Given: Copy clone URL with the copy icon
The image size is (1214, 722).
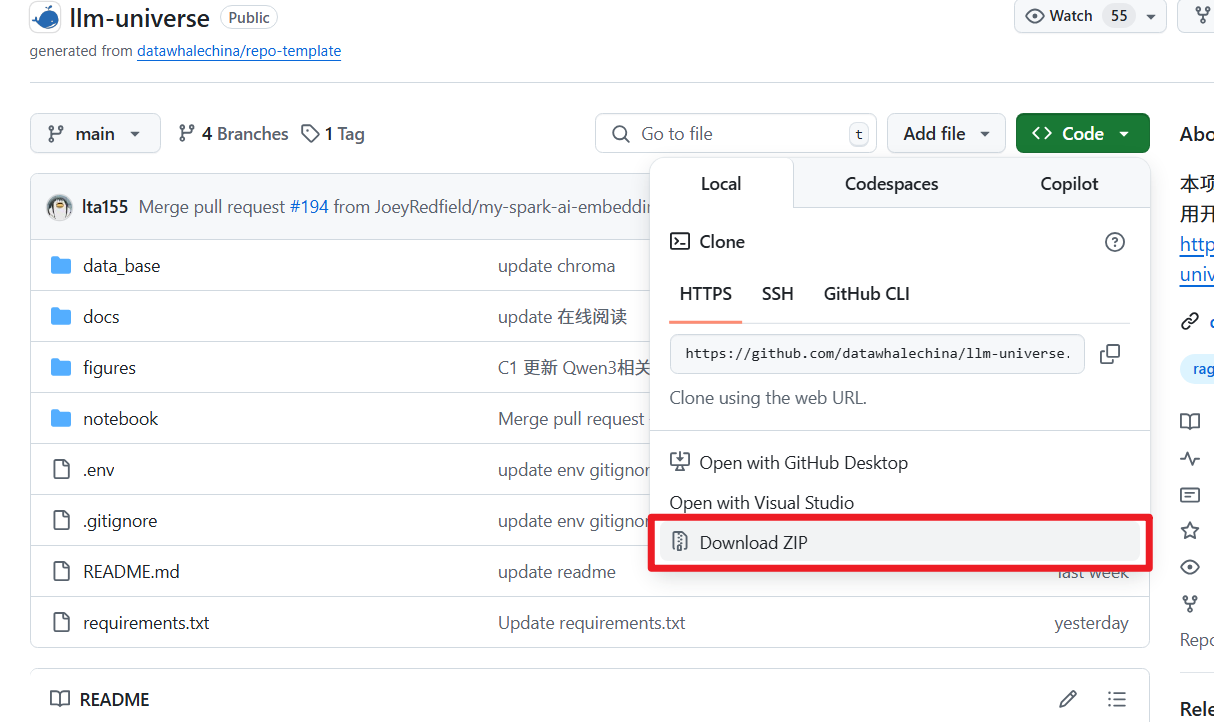Looking at the screenshot, I should [x=1110, y=353].
